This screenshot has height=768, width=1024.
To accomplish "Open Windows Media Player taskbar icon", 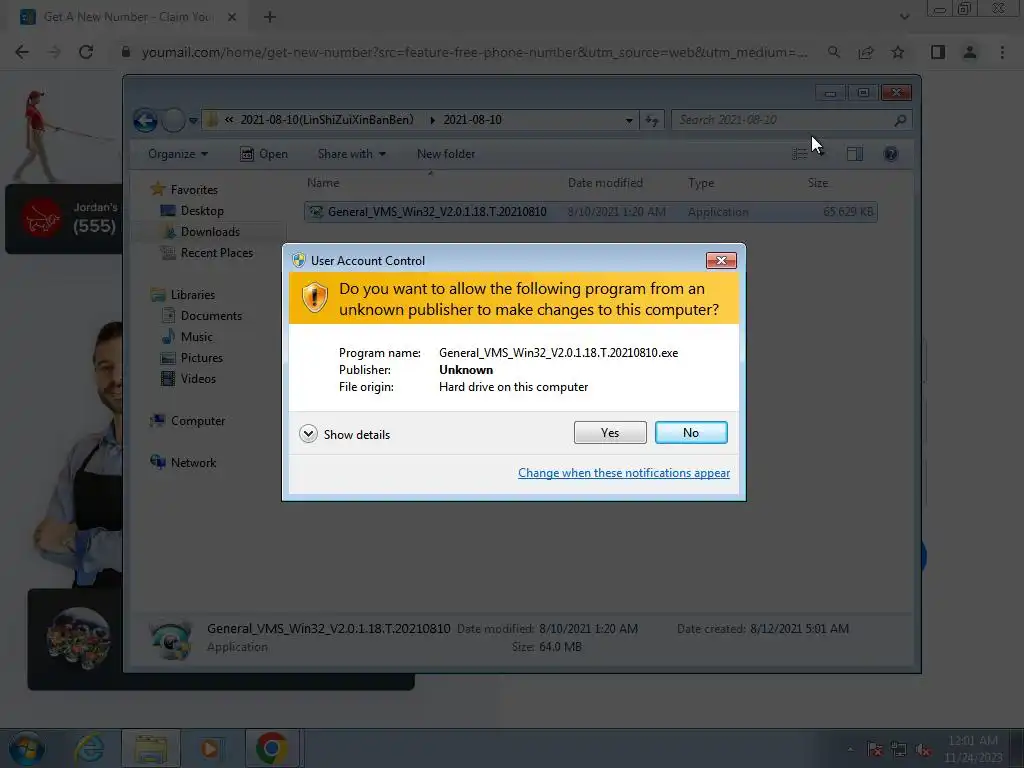I will coord(210,748).
